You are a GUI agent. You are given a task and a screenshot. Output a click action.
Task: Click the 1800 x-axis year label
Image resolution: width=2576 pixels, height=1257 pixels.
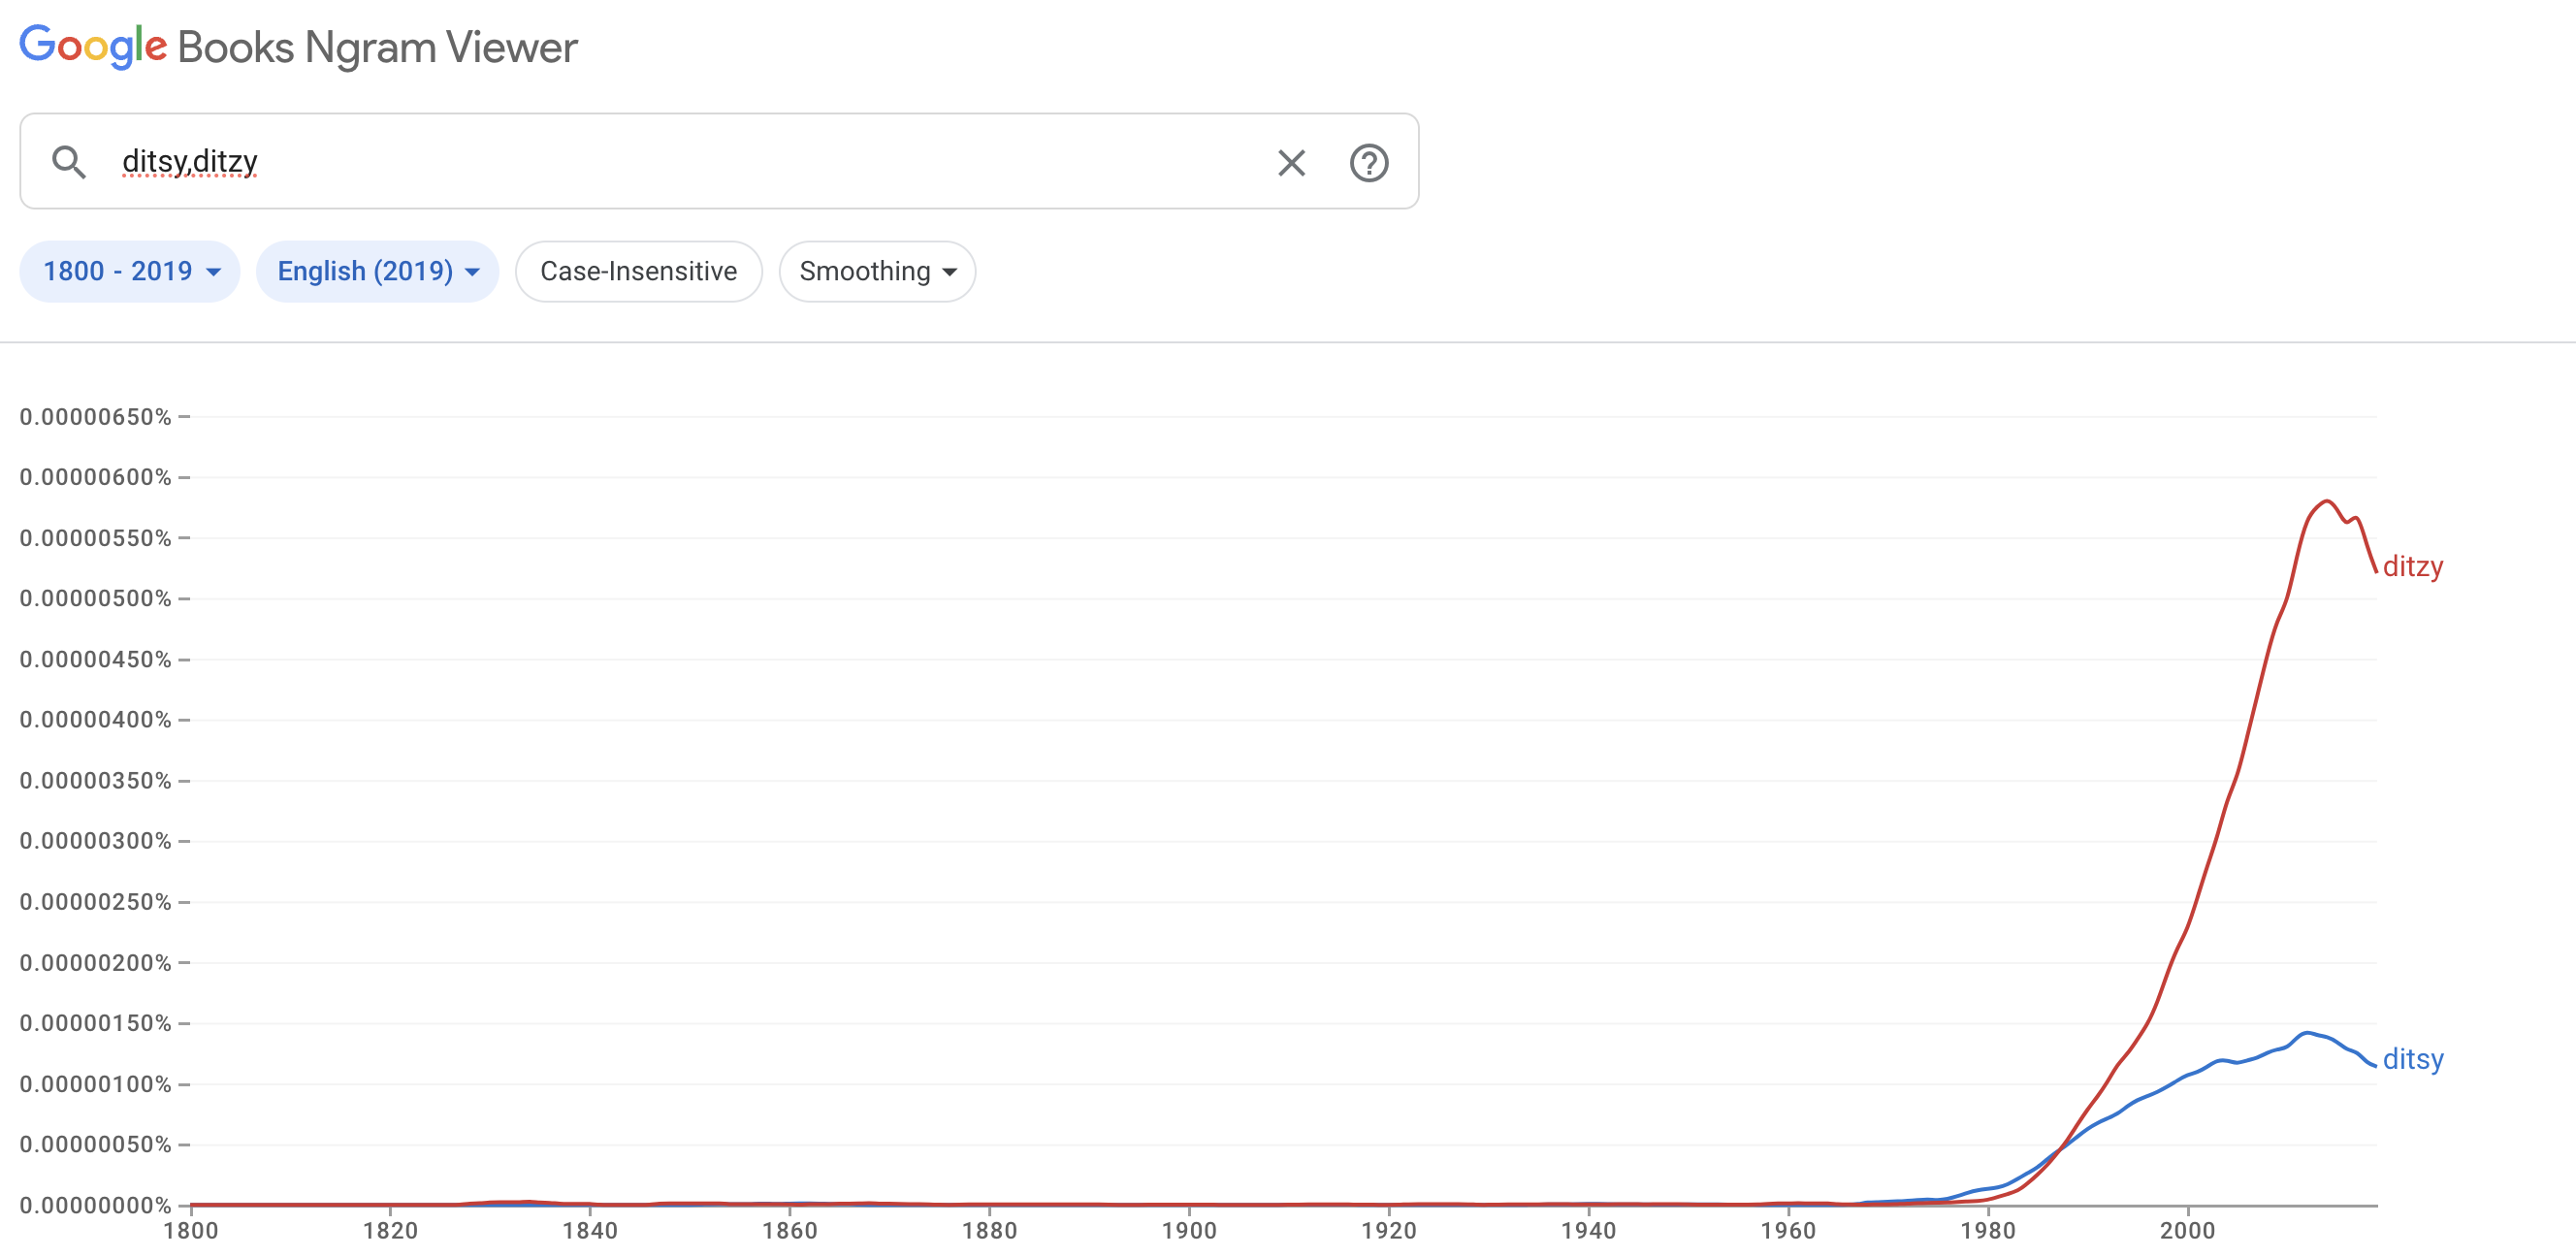tap(190, 1230)
